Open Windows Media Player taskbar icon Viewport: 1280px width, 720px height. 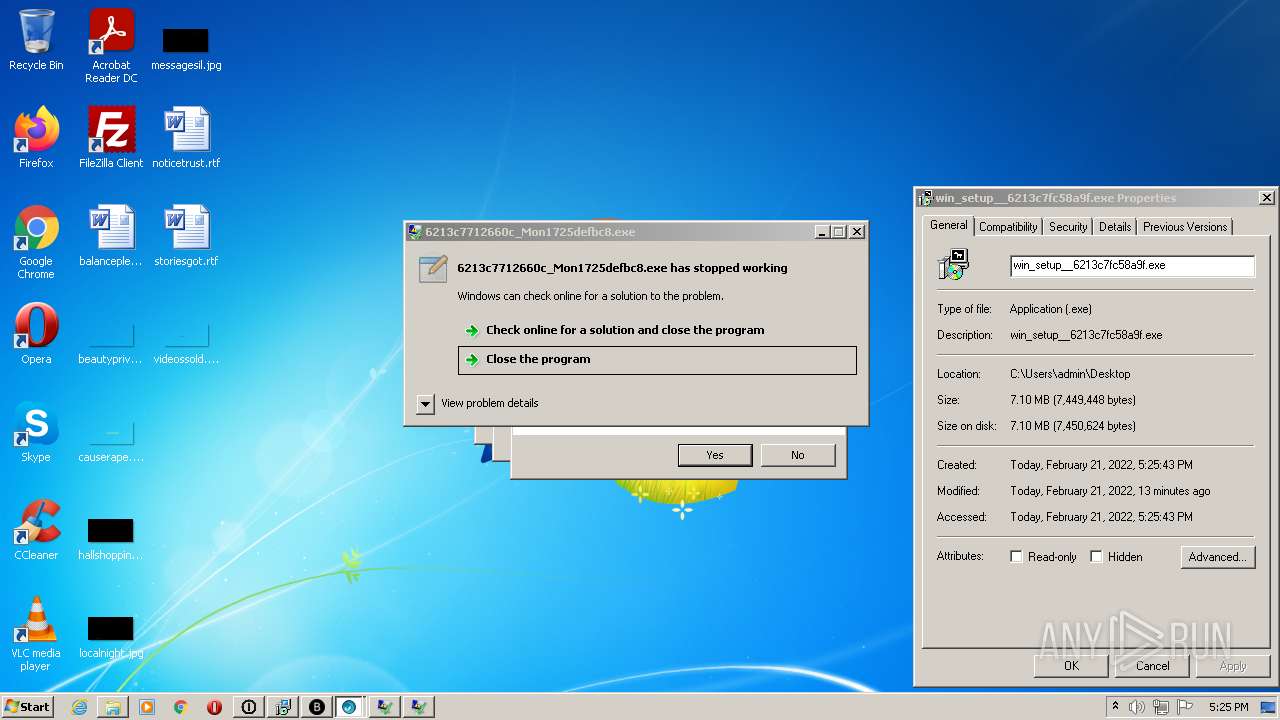click(x=147, y=707)
